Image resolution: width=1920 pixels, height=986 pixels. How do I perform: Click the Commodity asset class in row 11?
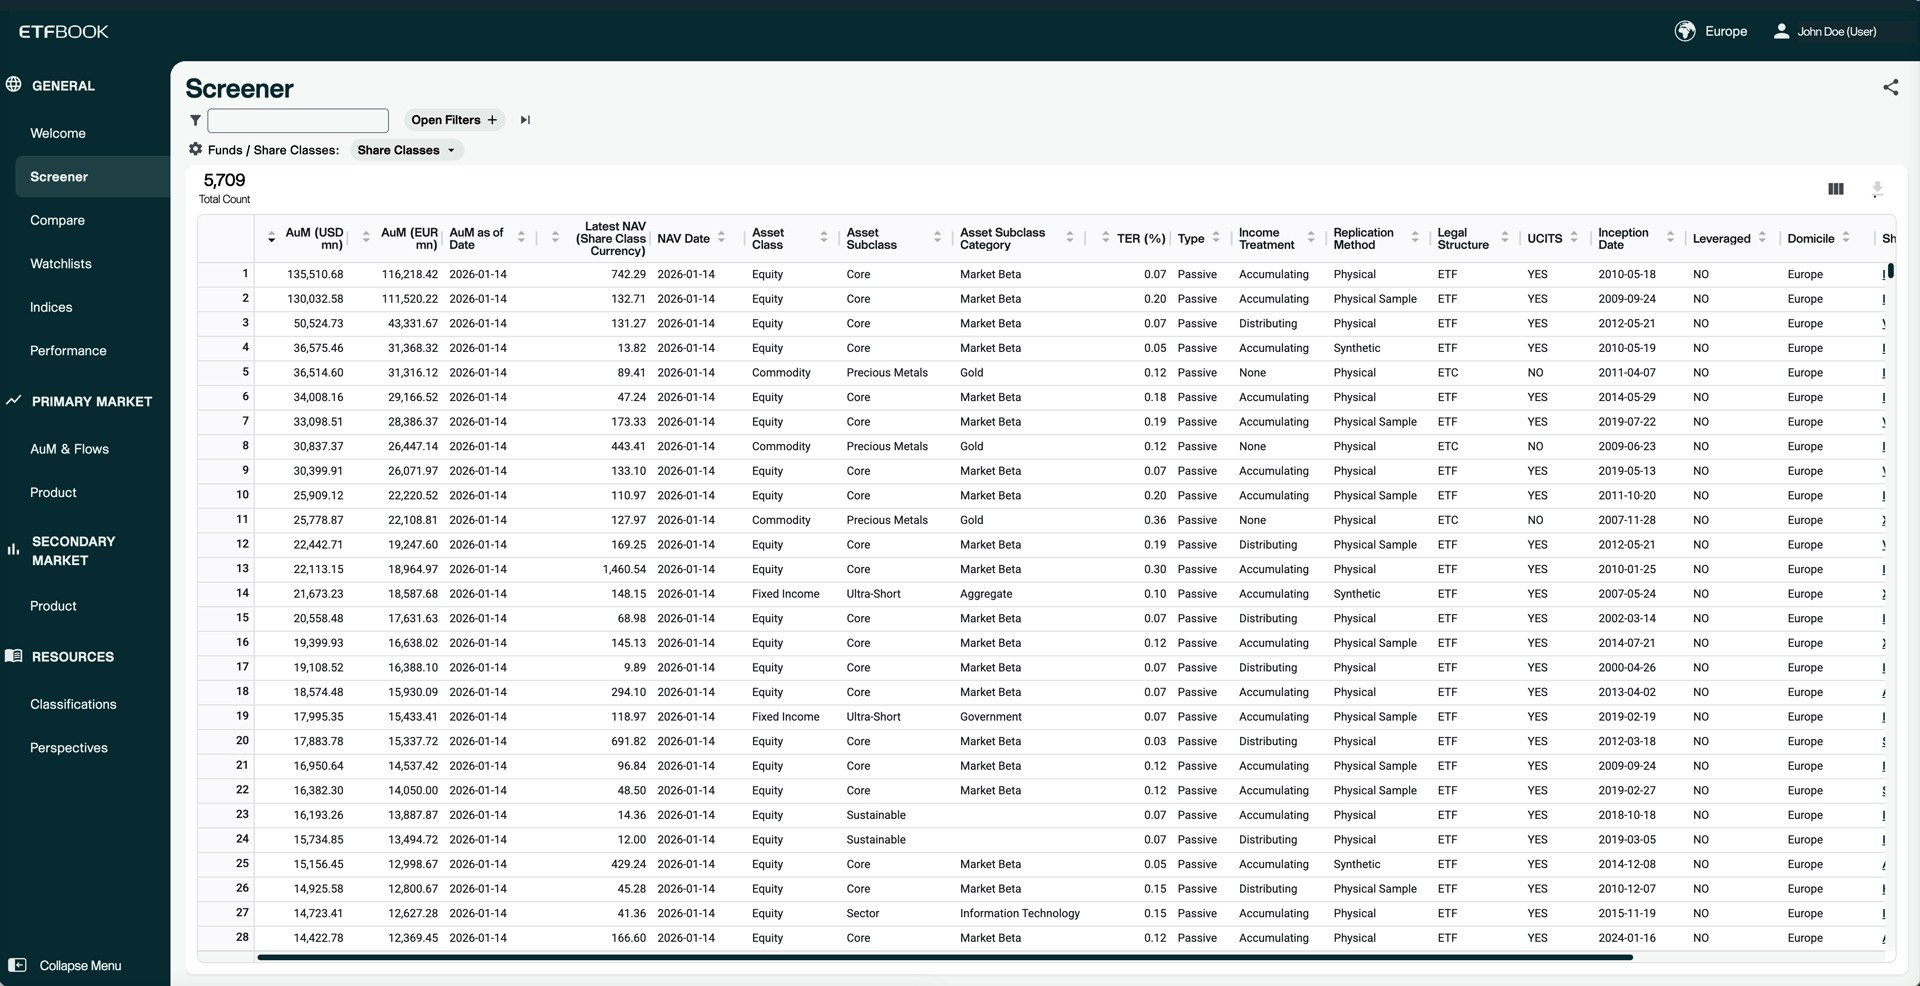click(781, 520)
